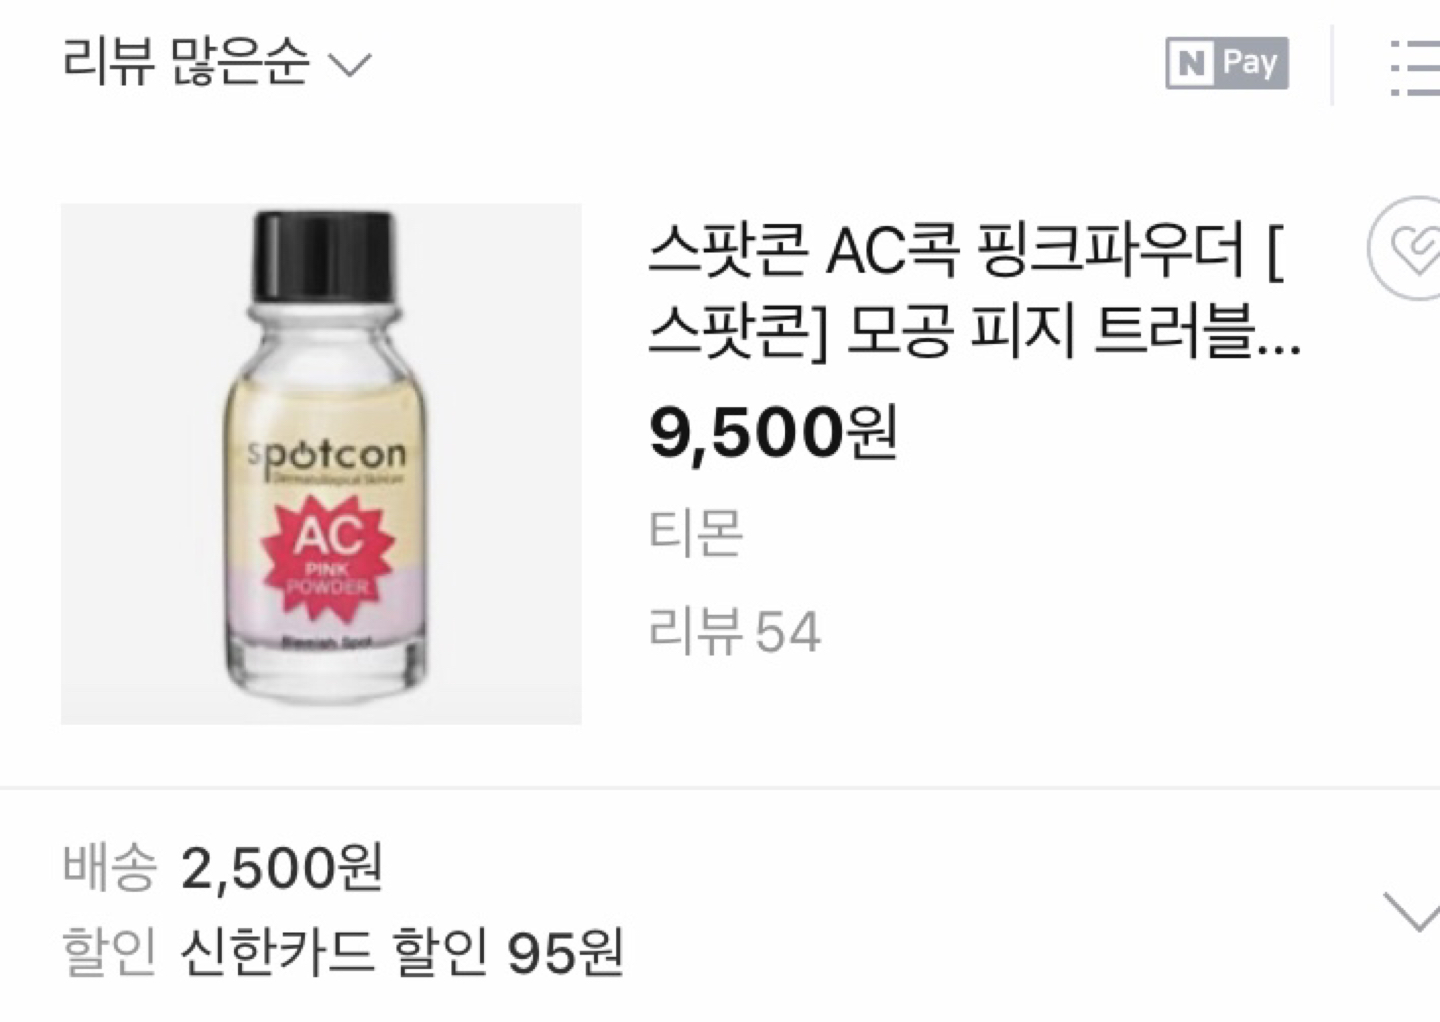View the 리뷰 54 reviews

pos(735,631)
